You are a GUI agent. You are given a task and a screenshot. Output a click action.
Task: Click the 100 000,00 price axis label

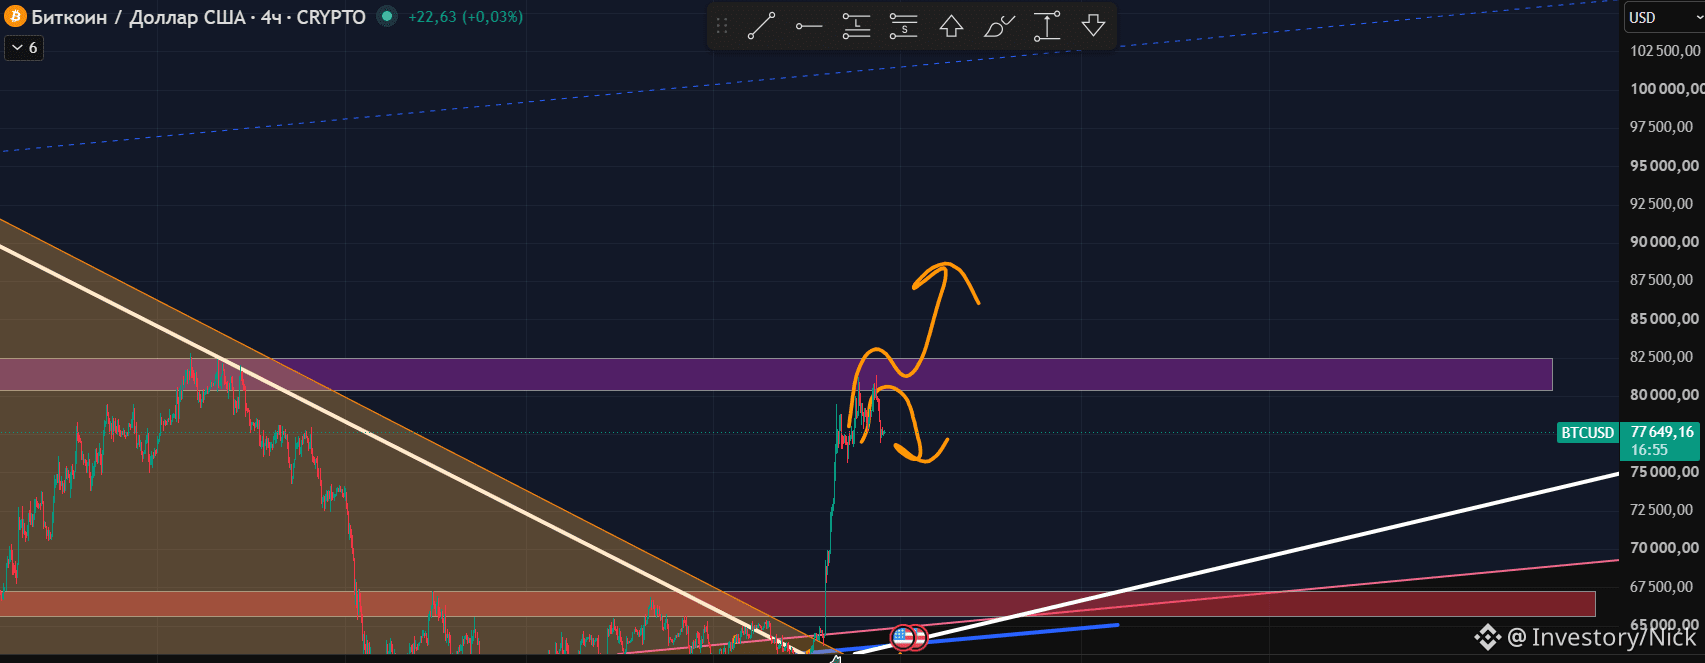(x=1665, y=88)
